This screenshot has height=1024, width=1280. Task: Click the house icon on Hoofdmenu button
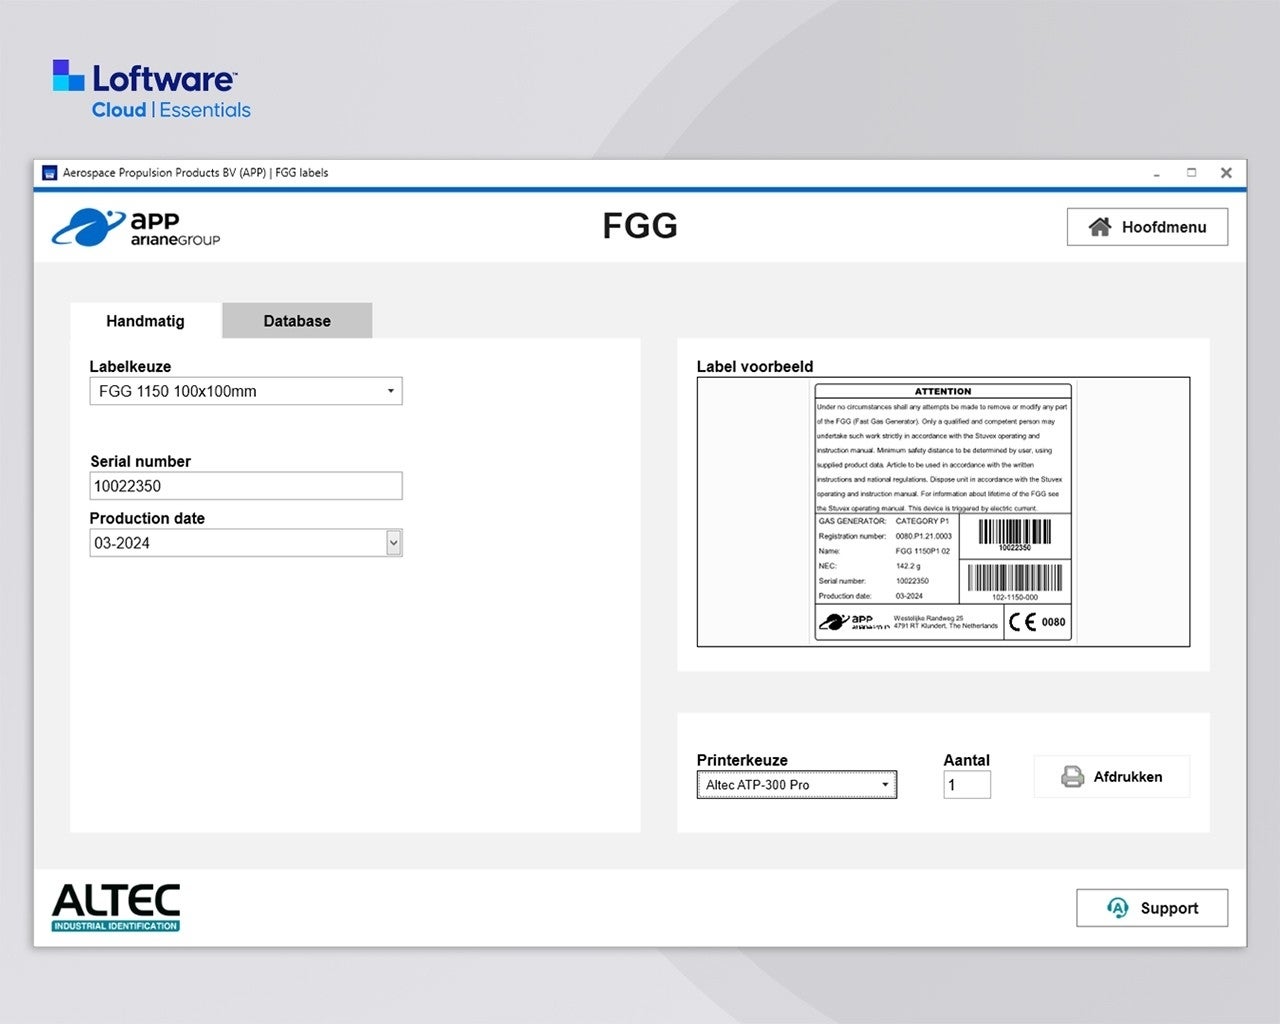coord(1099,227)
